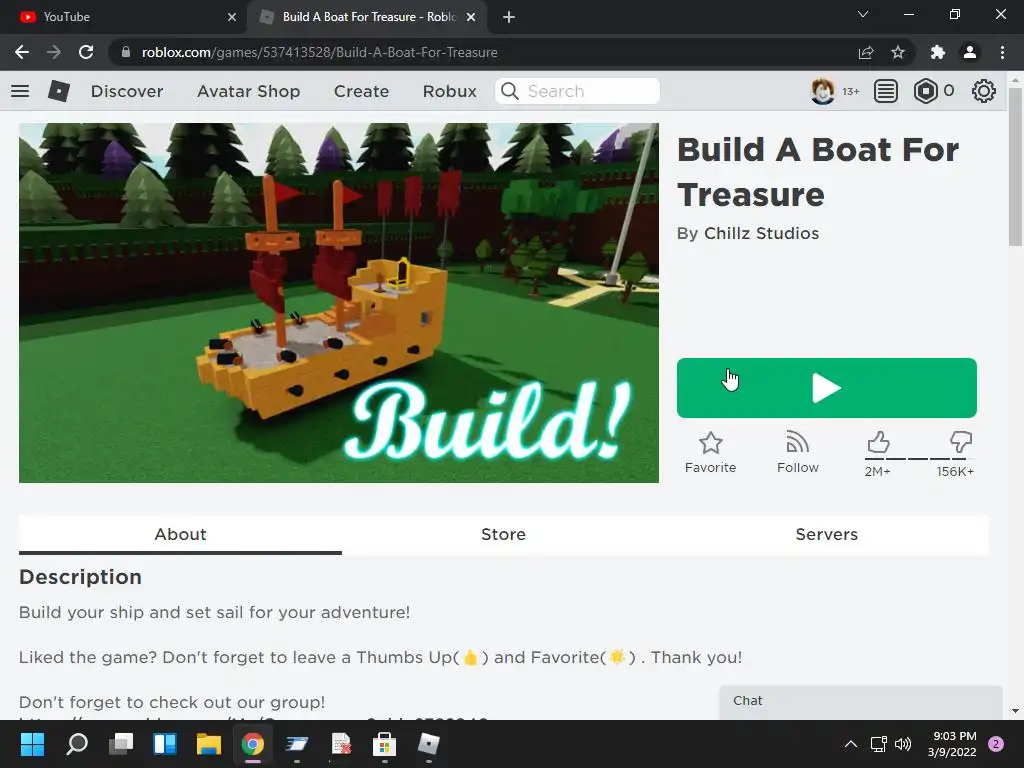1024x768 pixels.
Task: Click the 13+ age label
Action: (x=850, y=91)
